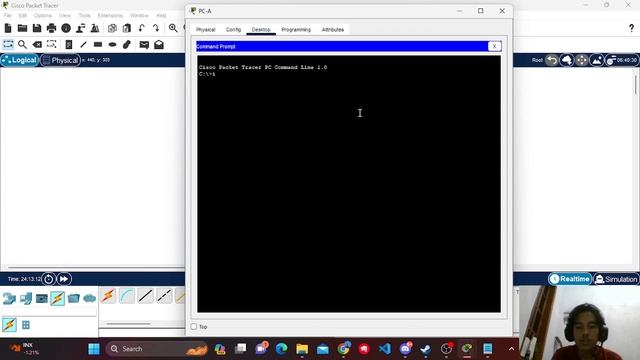640x360 pixels.
Task: Pick the console cable connection
Action: 127,296
